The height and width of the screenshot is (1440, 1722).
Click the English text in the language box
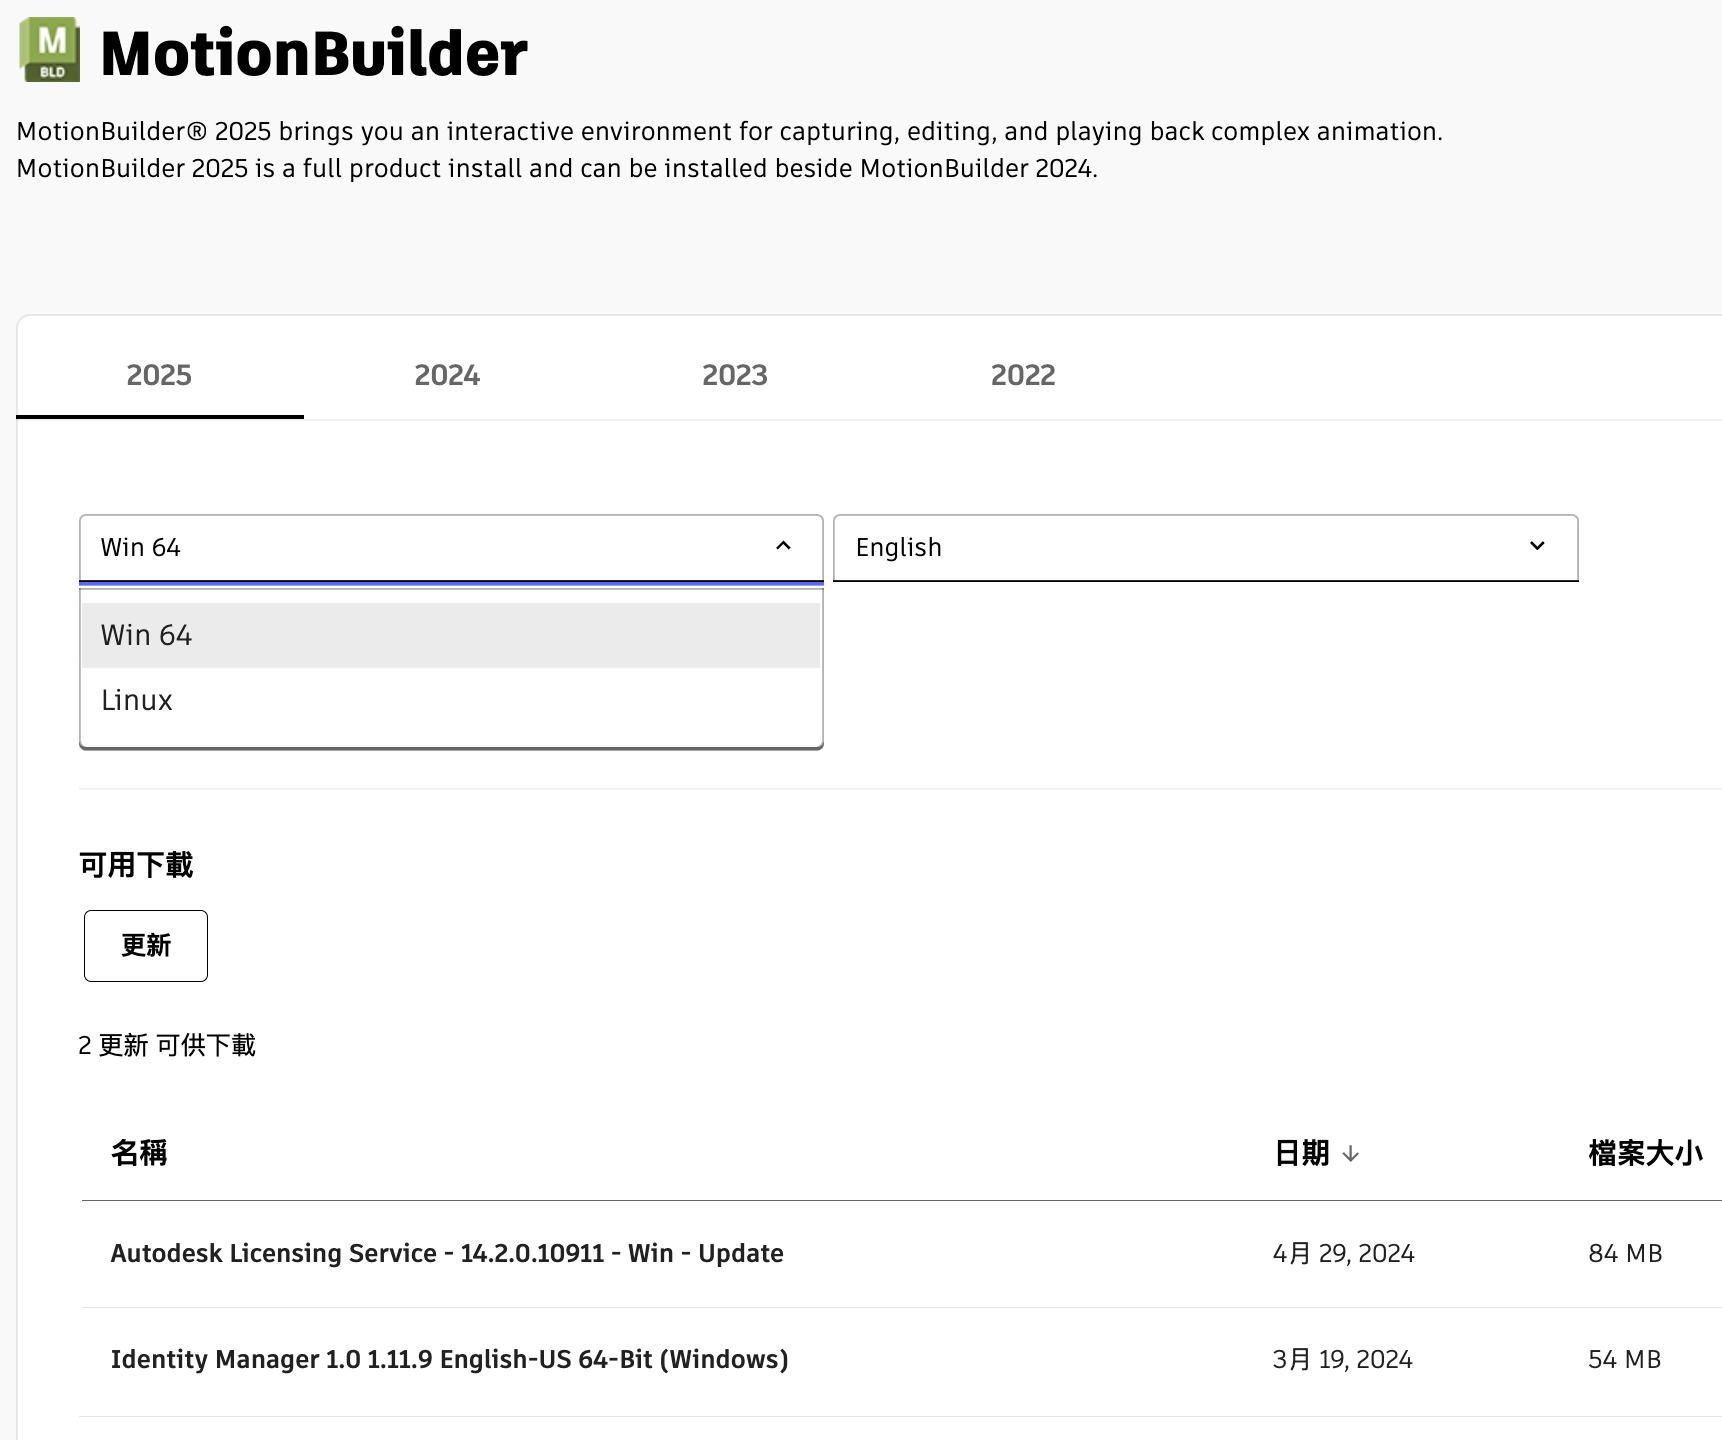[x=898, y=547]
